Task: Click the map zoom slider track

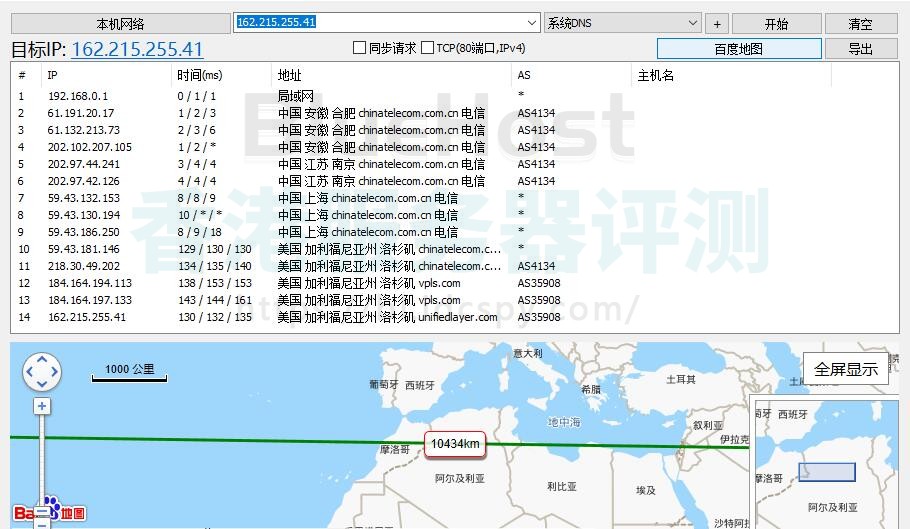Action: click(42, 460)
